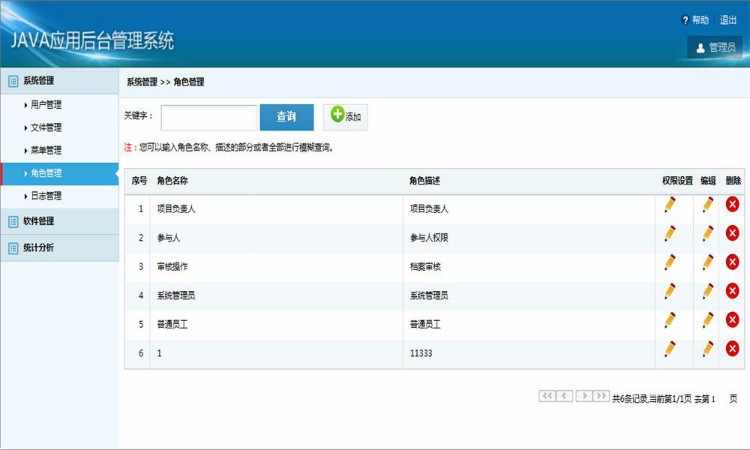
Task: Delete the 系统管理员 role
Action: [732, 291]
